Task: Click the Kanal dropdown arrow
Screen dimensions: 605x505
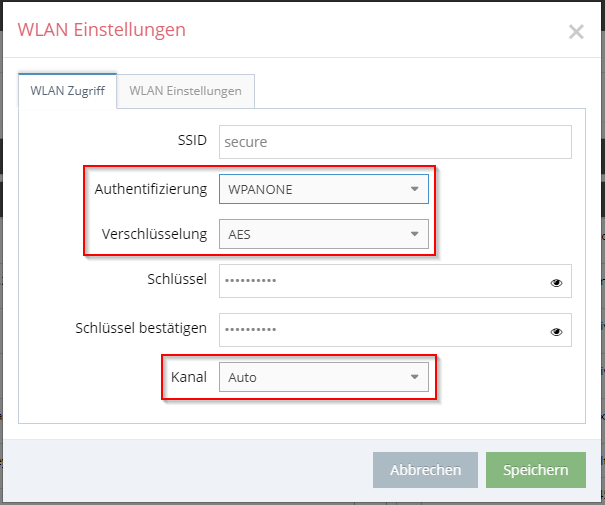Action: click(414, 377)
